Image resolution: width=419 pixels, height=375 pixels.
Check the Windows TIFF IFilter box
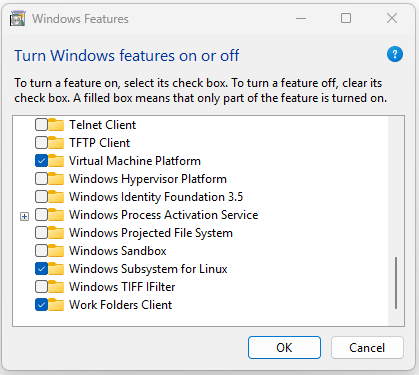pos(41,287)
